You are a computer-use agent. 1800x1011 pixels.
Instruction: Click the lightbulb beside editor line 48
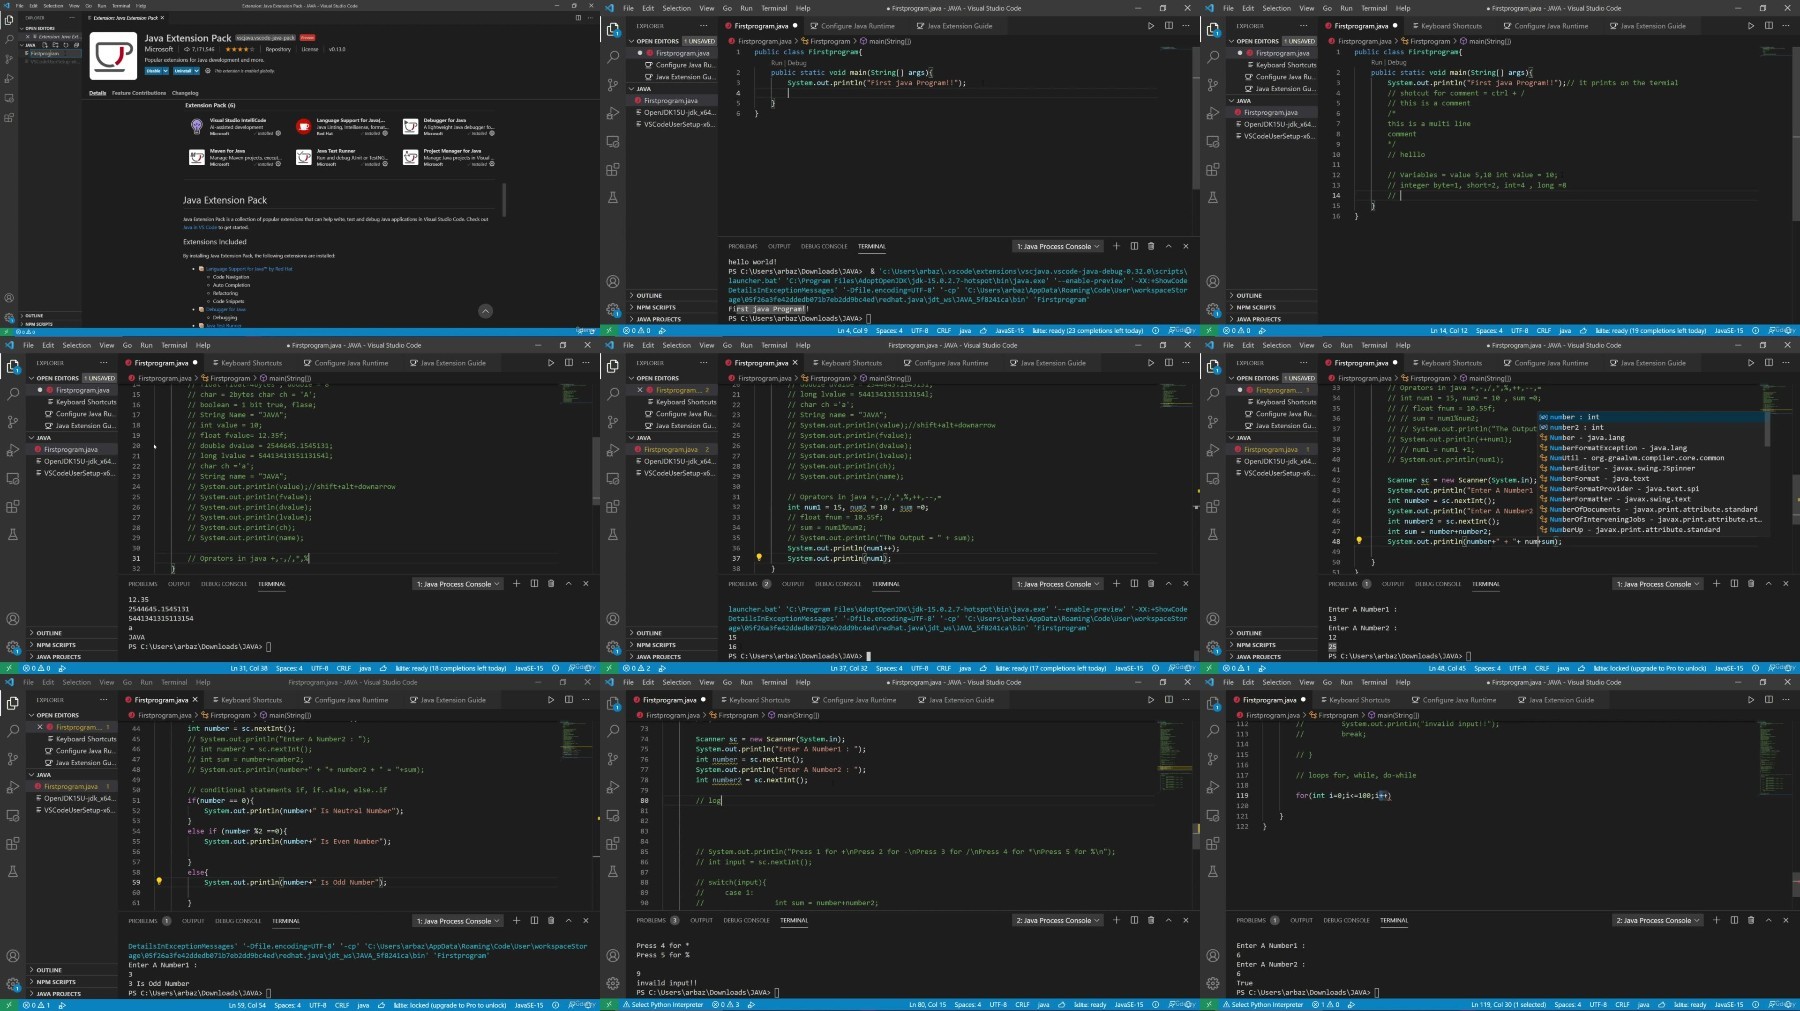[x=1359, y=541]
